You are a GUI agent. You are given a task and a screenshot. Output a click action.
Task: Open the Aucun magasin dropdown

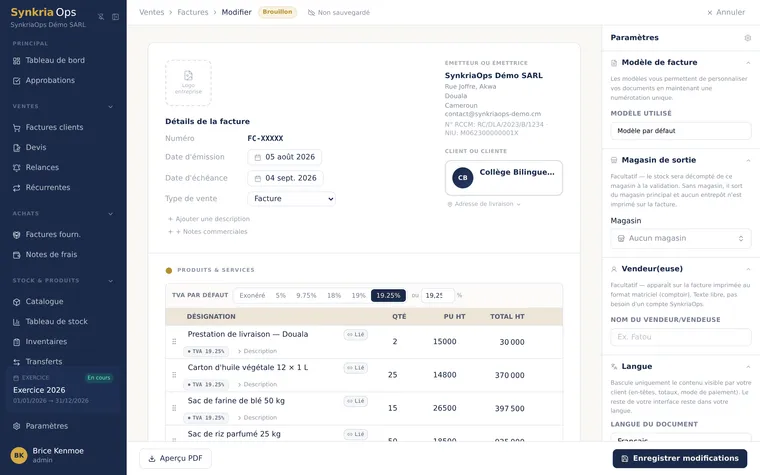coord(681,238)
